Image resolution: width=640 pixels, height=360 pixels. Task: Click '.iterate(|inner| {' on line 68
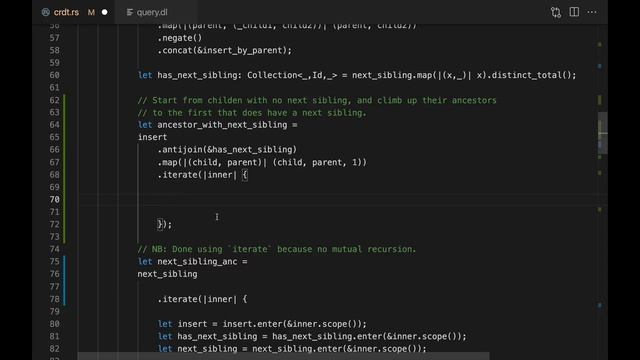(x=202, y=175)
